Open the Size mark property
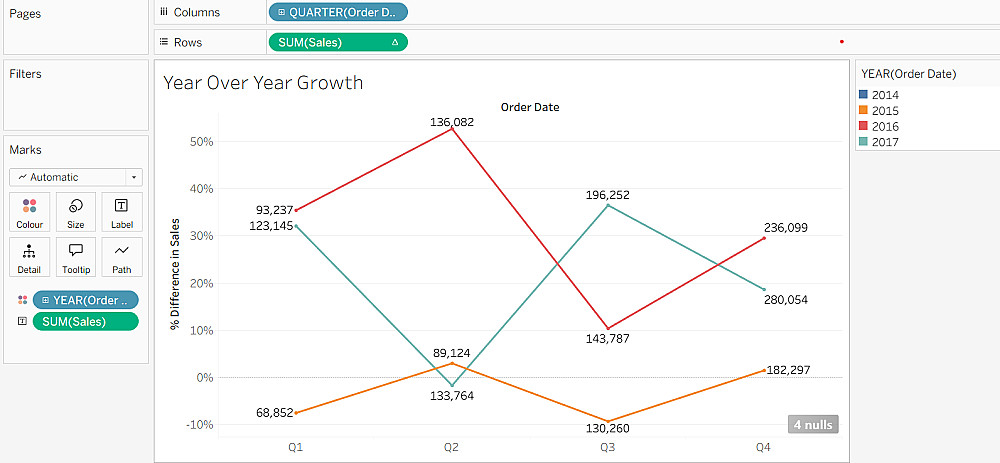Screen dimensions: 1000x463 [x=76, y=211]
